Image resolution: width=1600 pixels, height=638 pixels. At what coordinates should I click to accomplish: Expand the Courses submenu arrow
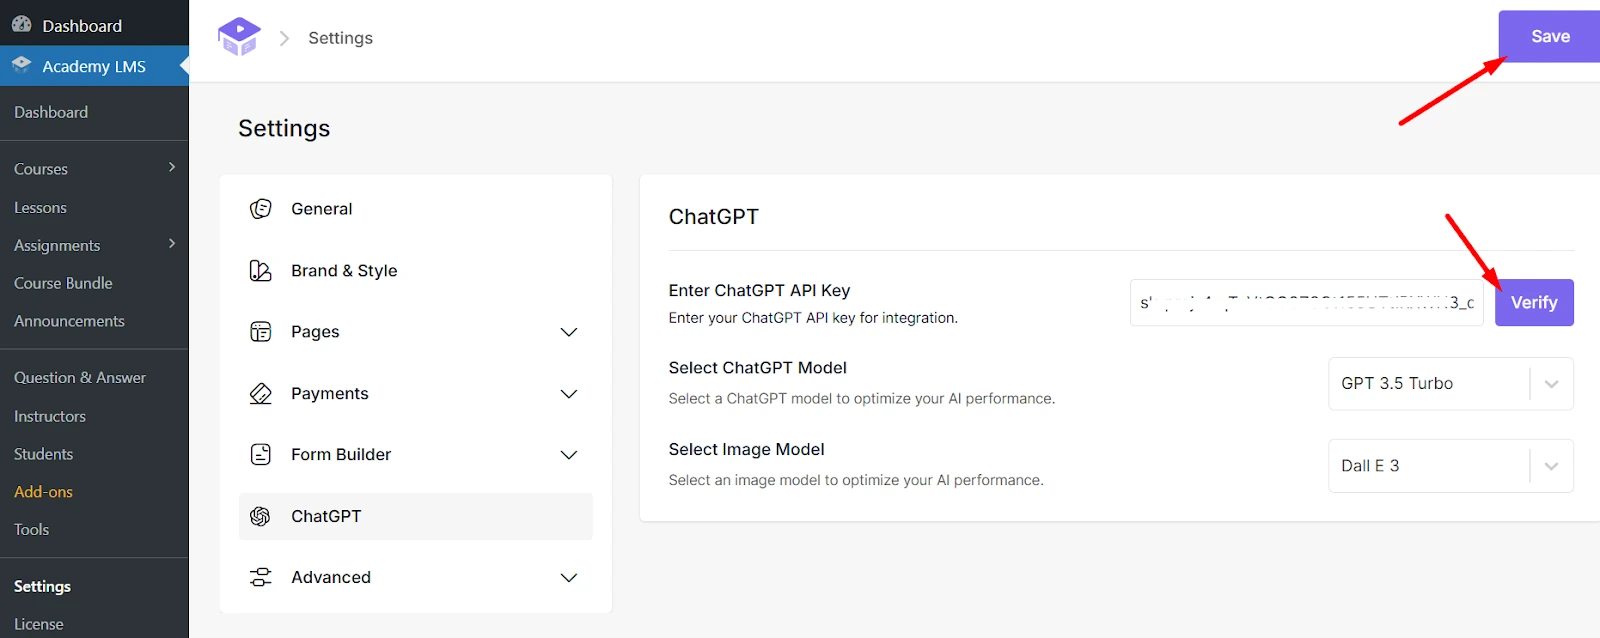pos(172,167)
